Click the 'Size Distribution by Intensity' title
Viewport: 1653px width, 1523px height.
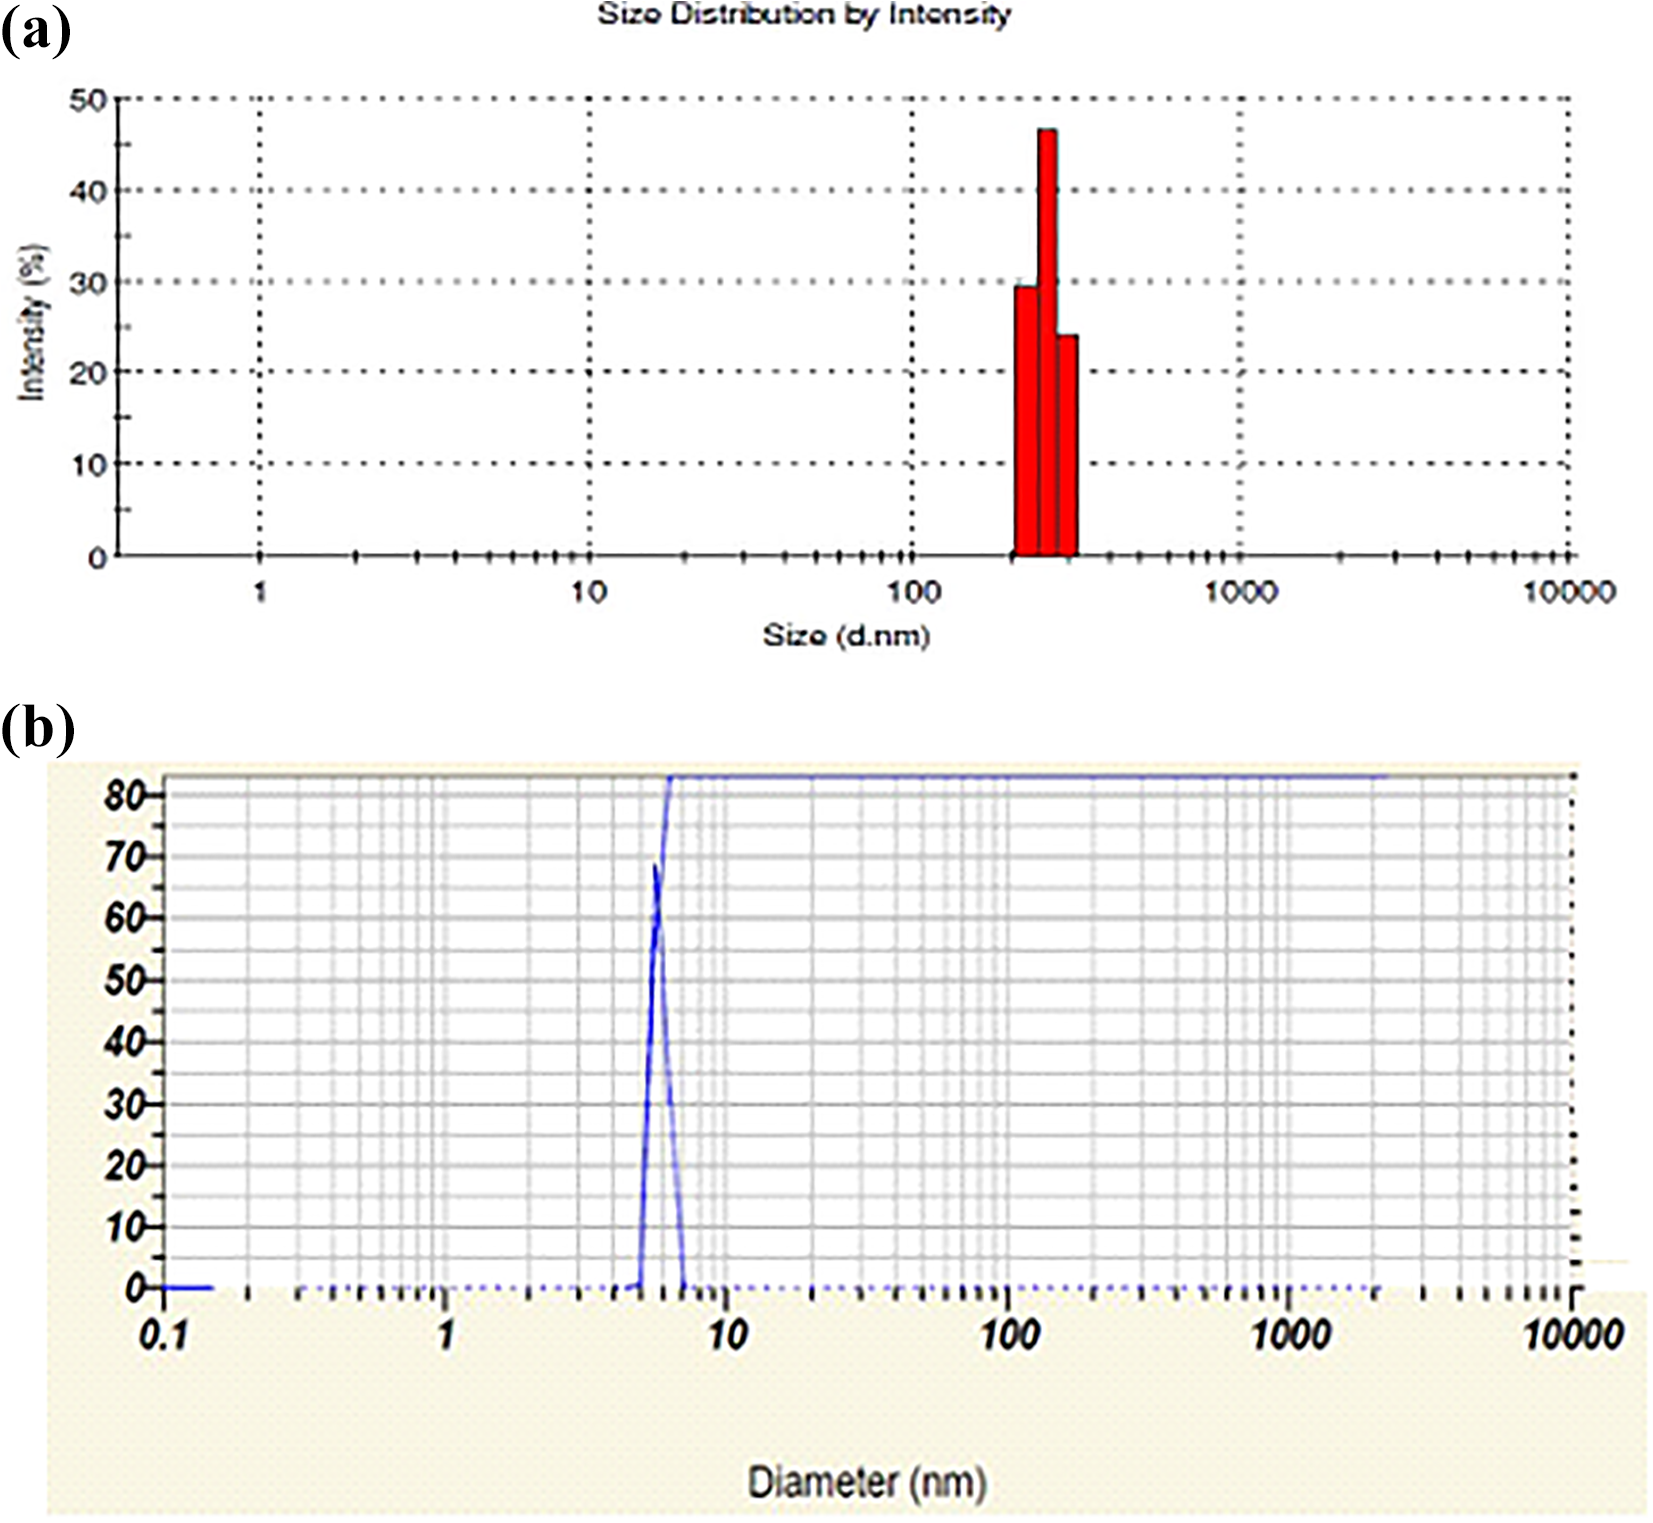[x=804, y=15]
